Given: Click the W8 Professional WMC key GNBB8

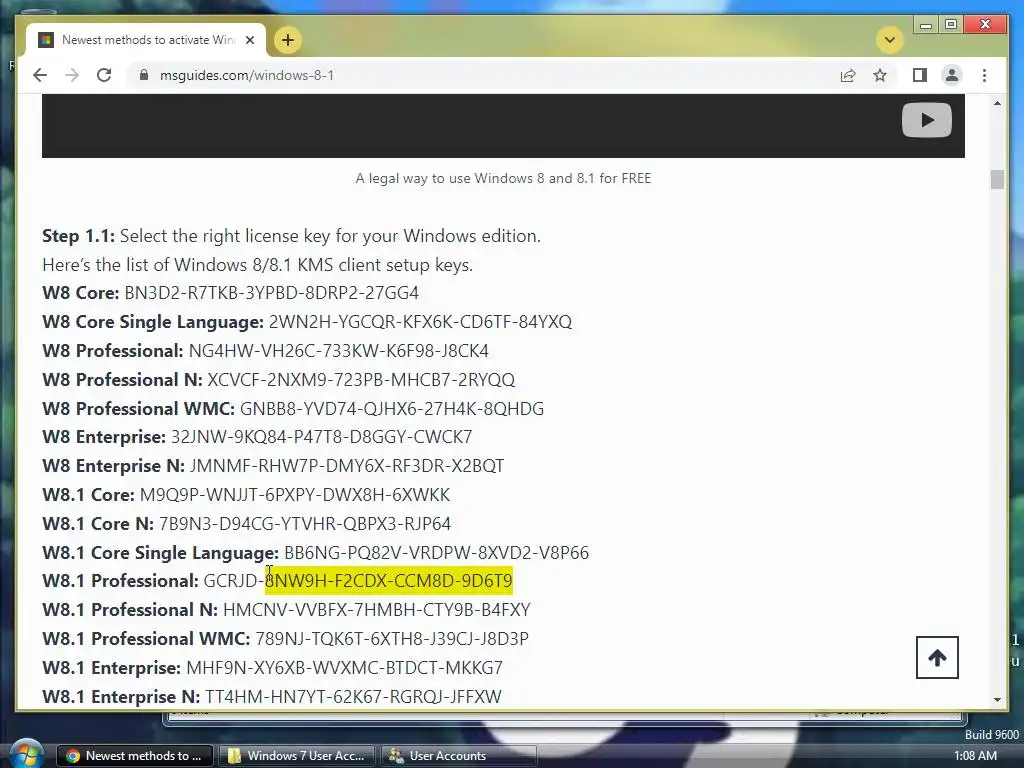Looking at the screenshot, I should coord(392,409).
